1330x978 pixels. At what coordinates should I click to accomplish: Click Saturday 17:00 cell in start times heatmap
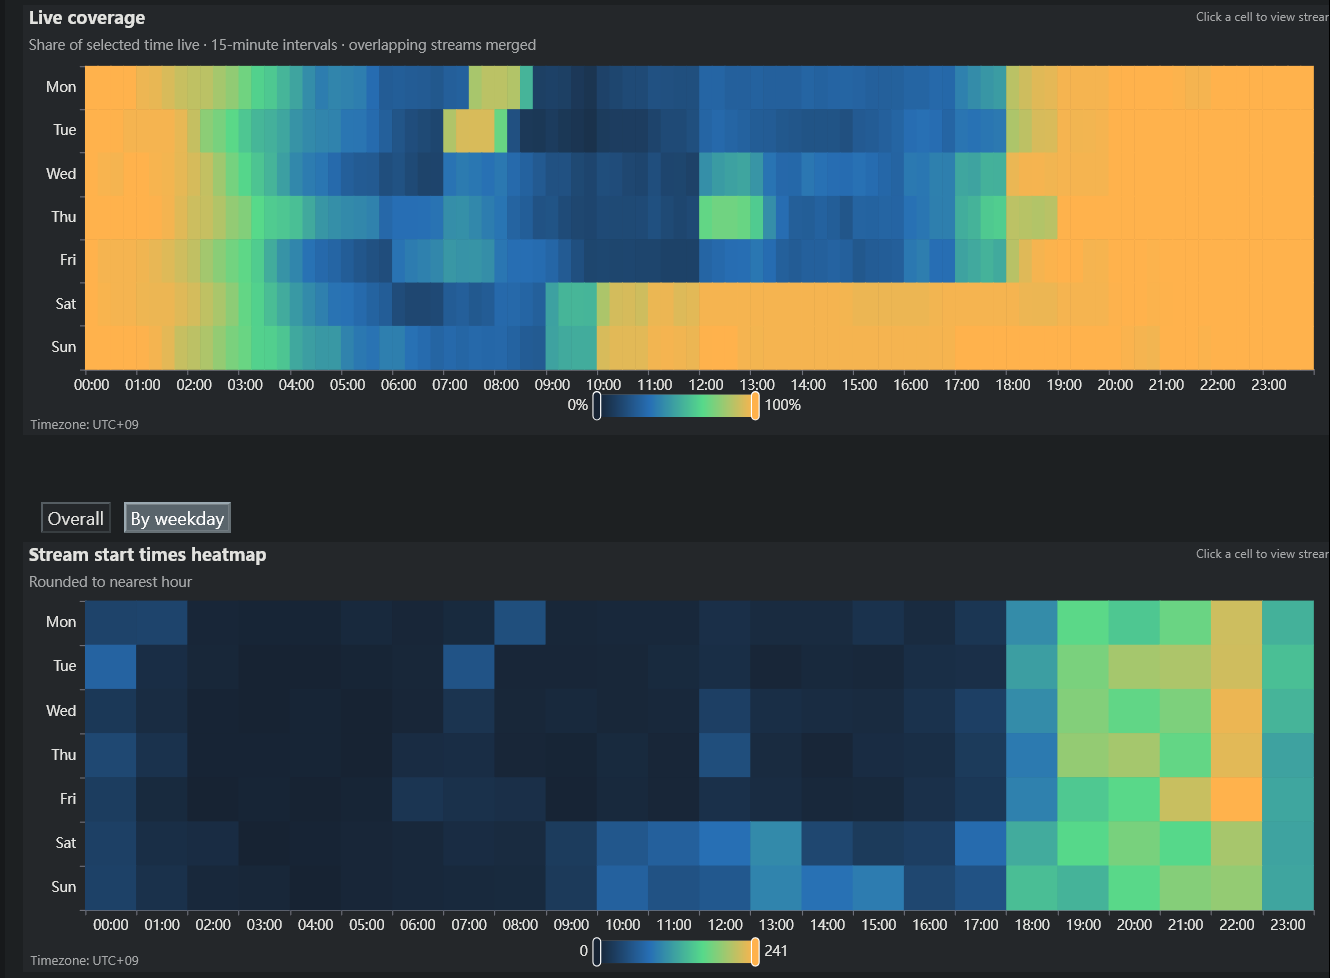click(x=981, y=843)
